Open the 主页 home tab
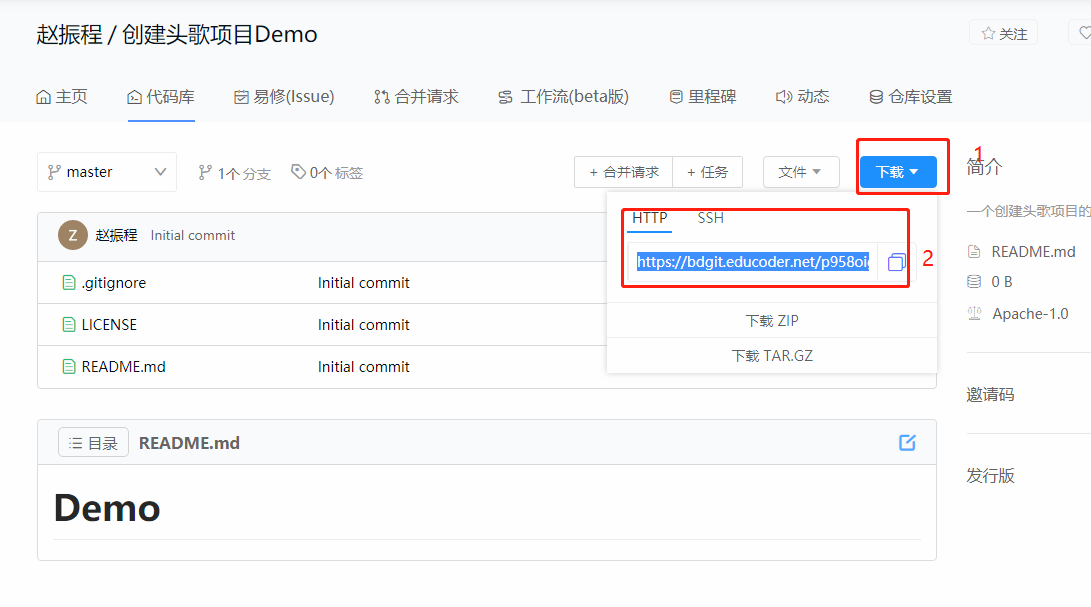Screen dimensions: 1091x607 (62, 97)
